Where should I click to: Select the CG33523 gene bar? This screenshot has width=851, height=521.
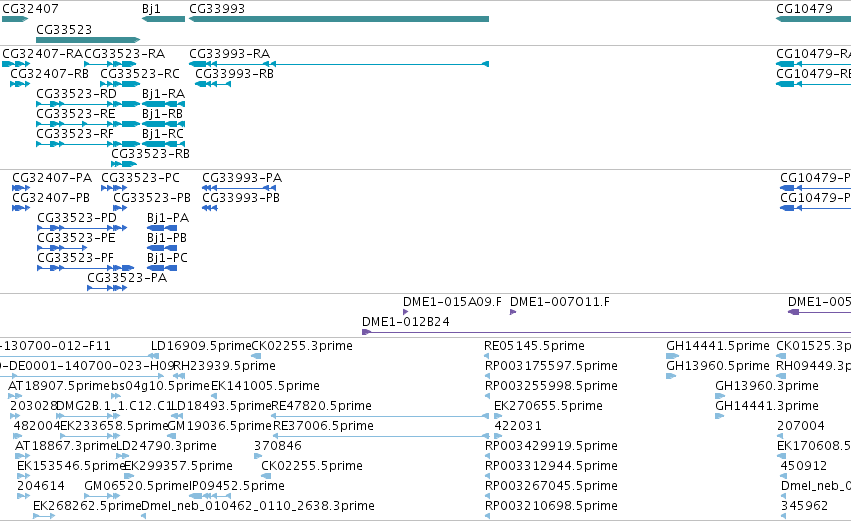click(x=88, y=40)
